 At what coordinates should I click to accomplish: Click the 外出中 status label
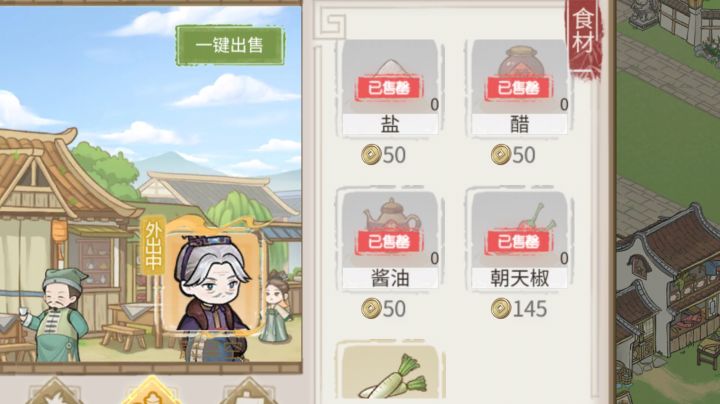[153, 246]
